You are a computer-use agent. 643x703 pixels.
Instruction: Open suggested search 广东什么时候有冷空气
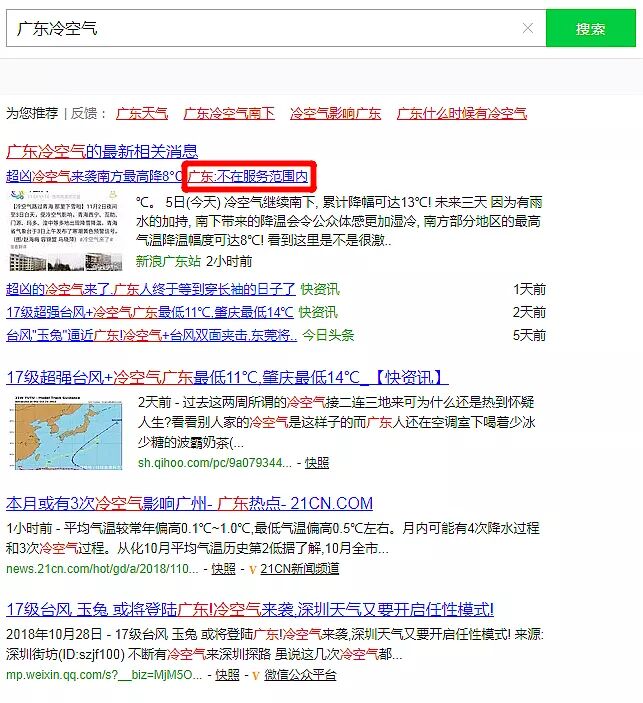(461, 113)
